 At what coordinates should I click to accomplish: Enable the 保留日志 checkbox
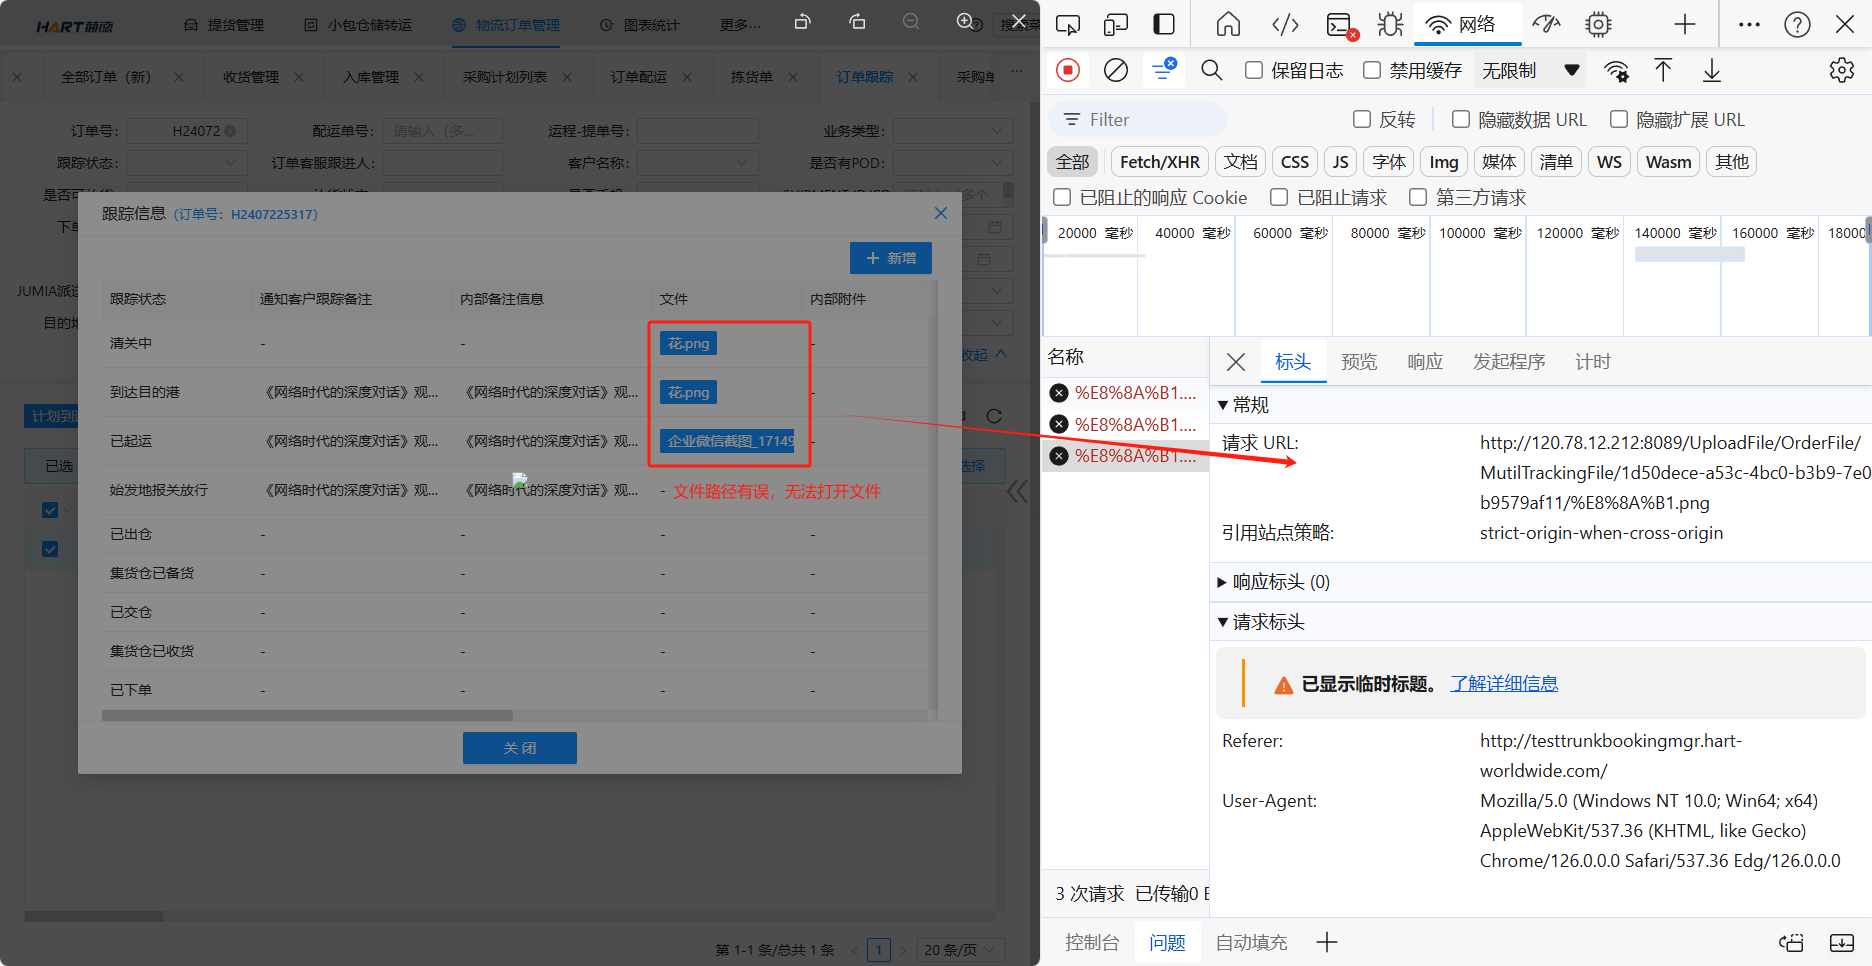point(1254,70)
